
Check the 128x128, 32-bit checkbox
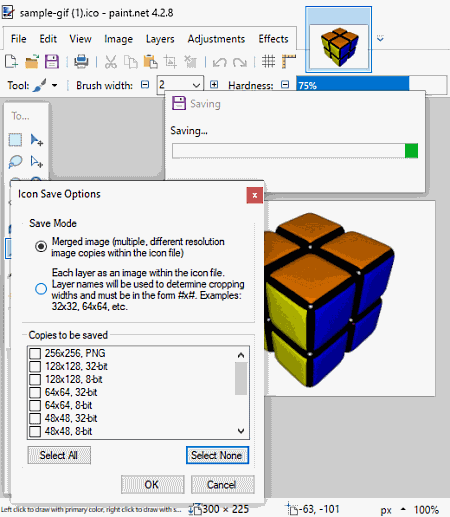pos(35,366)
